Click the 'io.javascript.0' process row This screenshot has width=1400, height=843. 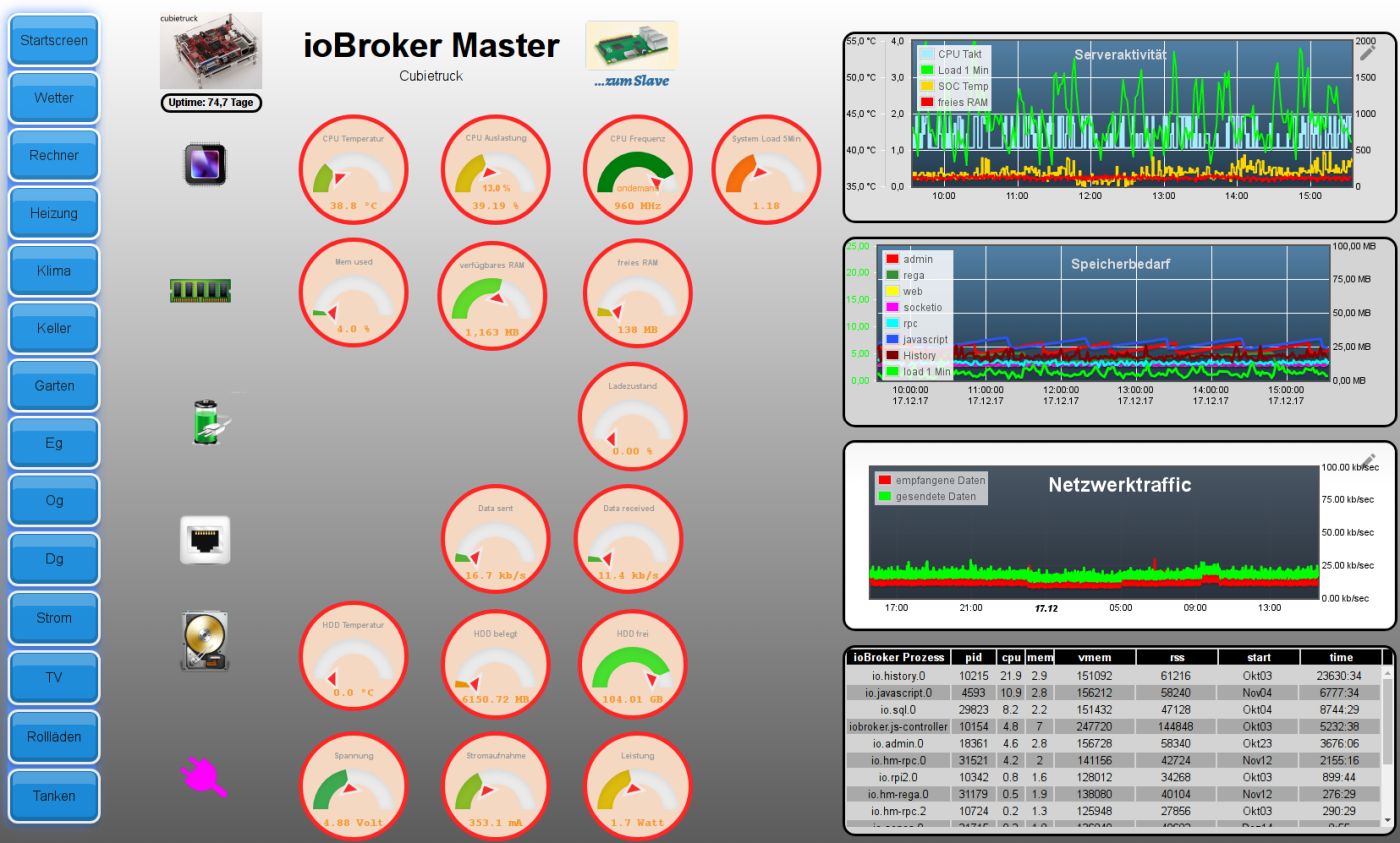pos(1114,692)
